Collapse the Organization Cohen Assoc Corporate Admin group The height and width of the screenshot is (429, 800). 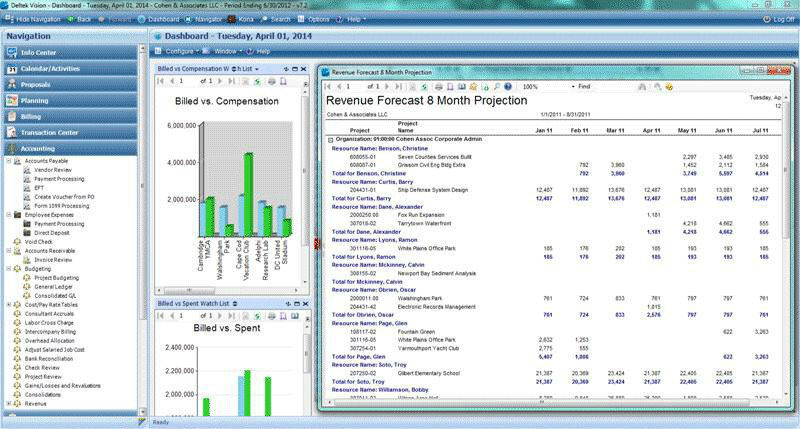coord(331,140)
